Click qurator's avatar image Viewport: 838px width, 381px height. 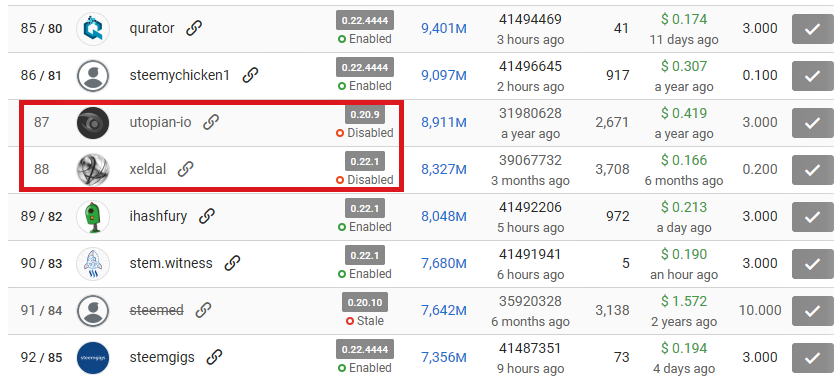(x=93, y=29)
